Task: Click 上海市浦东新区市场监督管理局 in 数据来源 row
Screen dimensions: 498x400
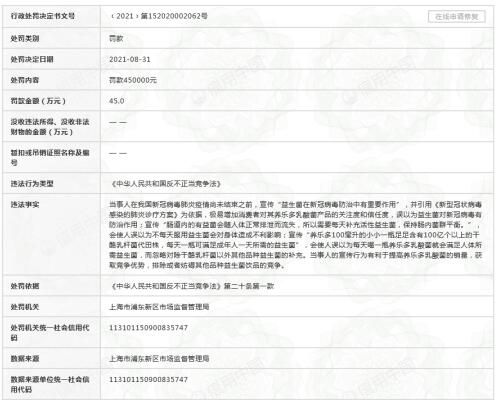Action: coord(159,359)
